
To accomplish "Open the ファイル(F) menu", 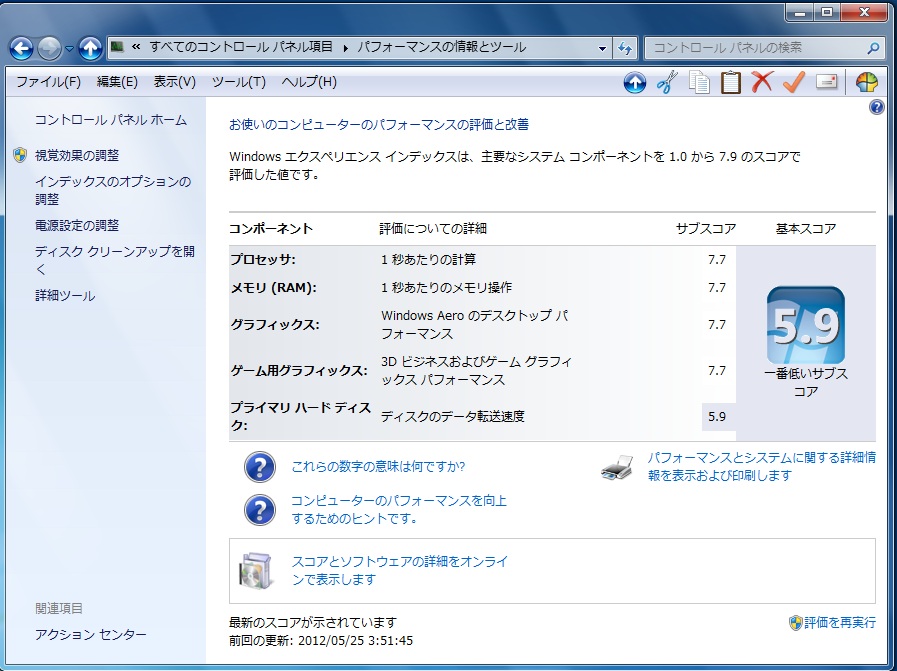I will 48,82.
